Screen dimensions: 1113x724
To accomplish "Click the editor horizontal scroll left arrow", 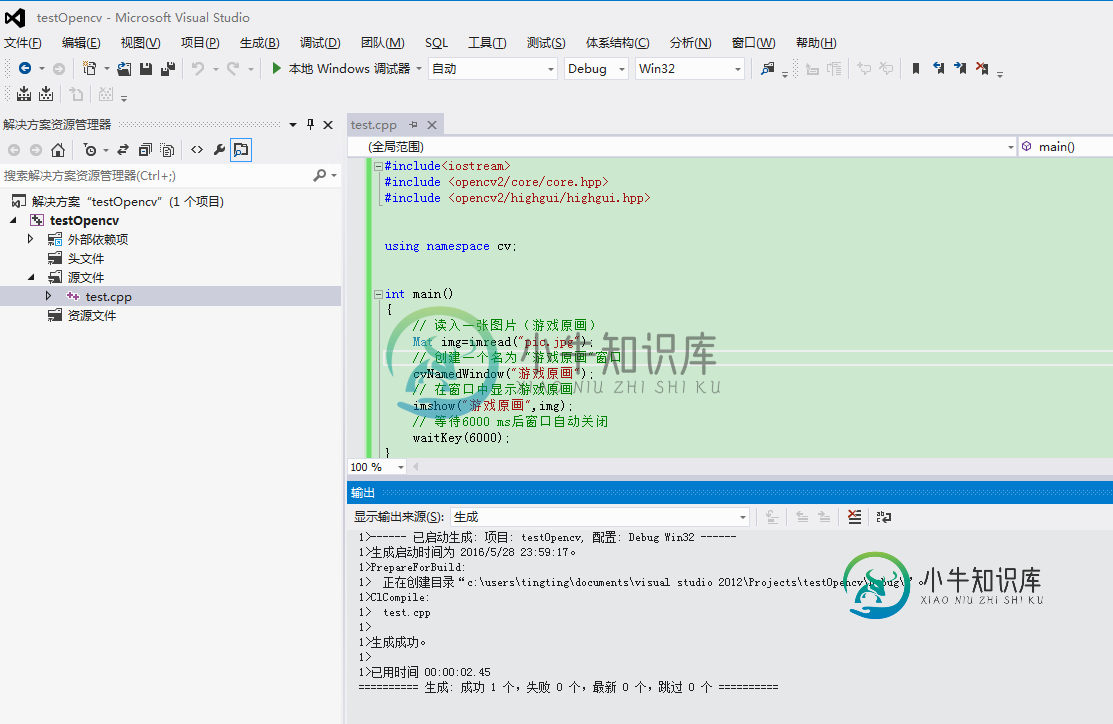I will [x=416, y=467].
